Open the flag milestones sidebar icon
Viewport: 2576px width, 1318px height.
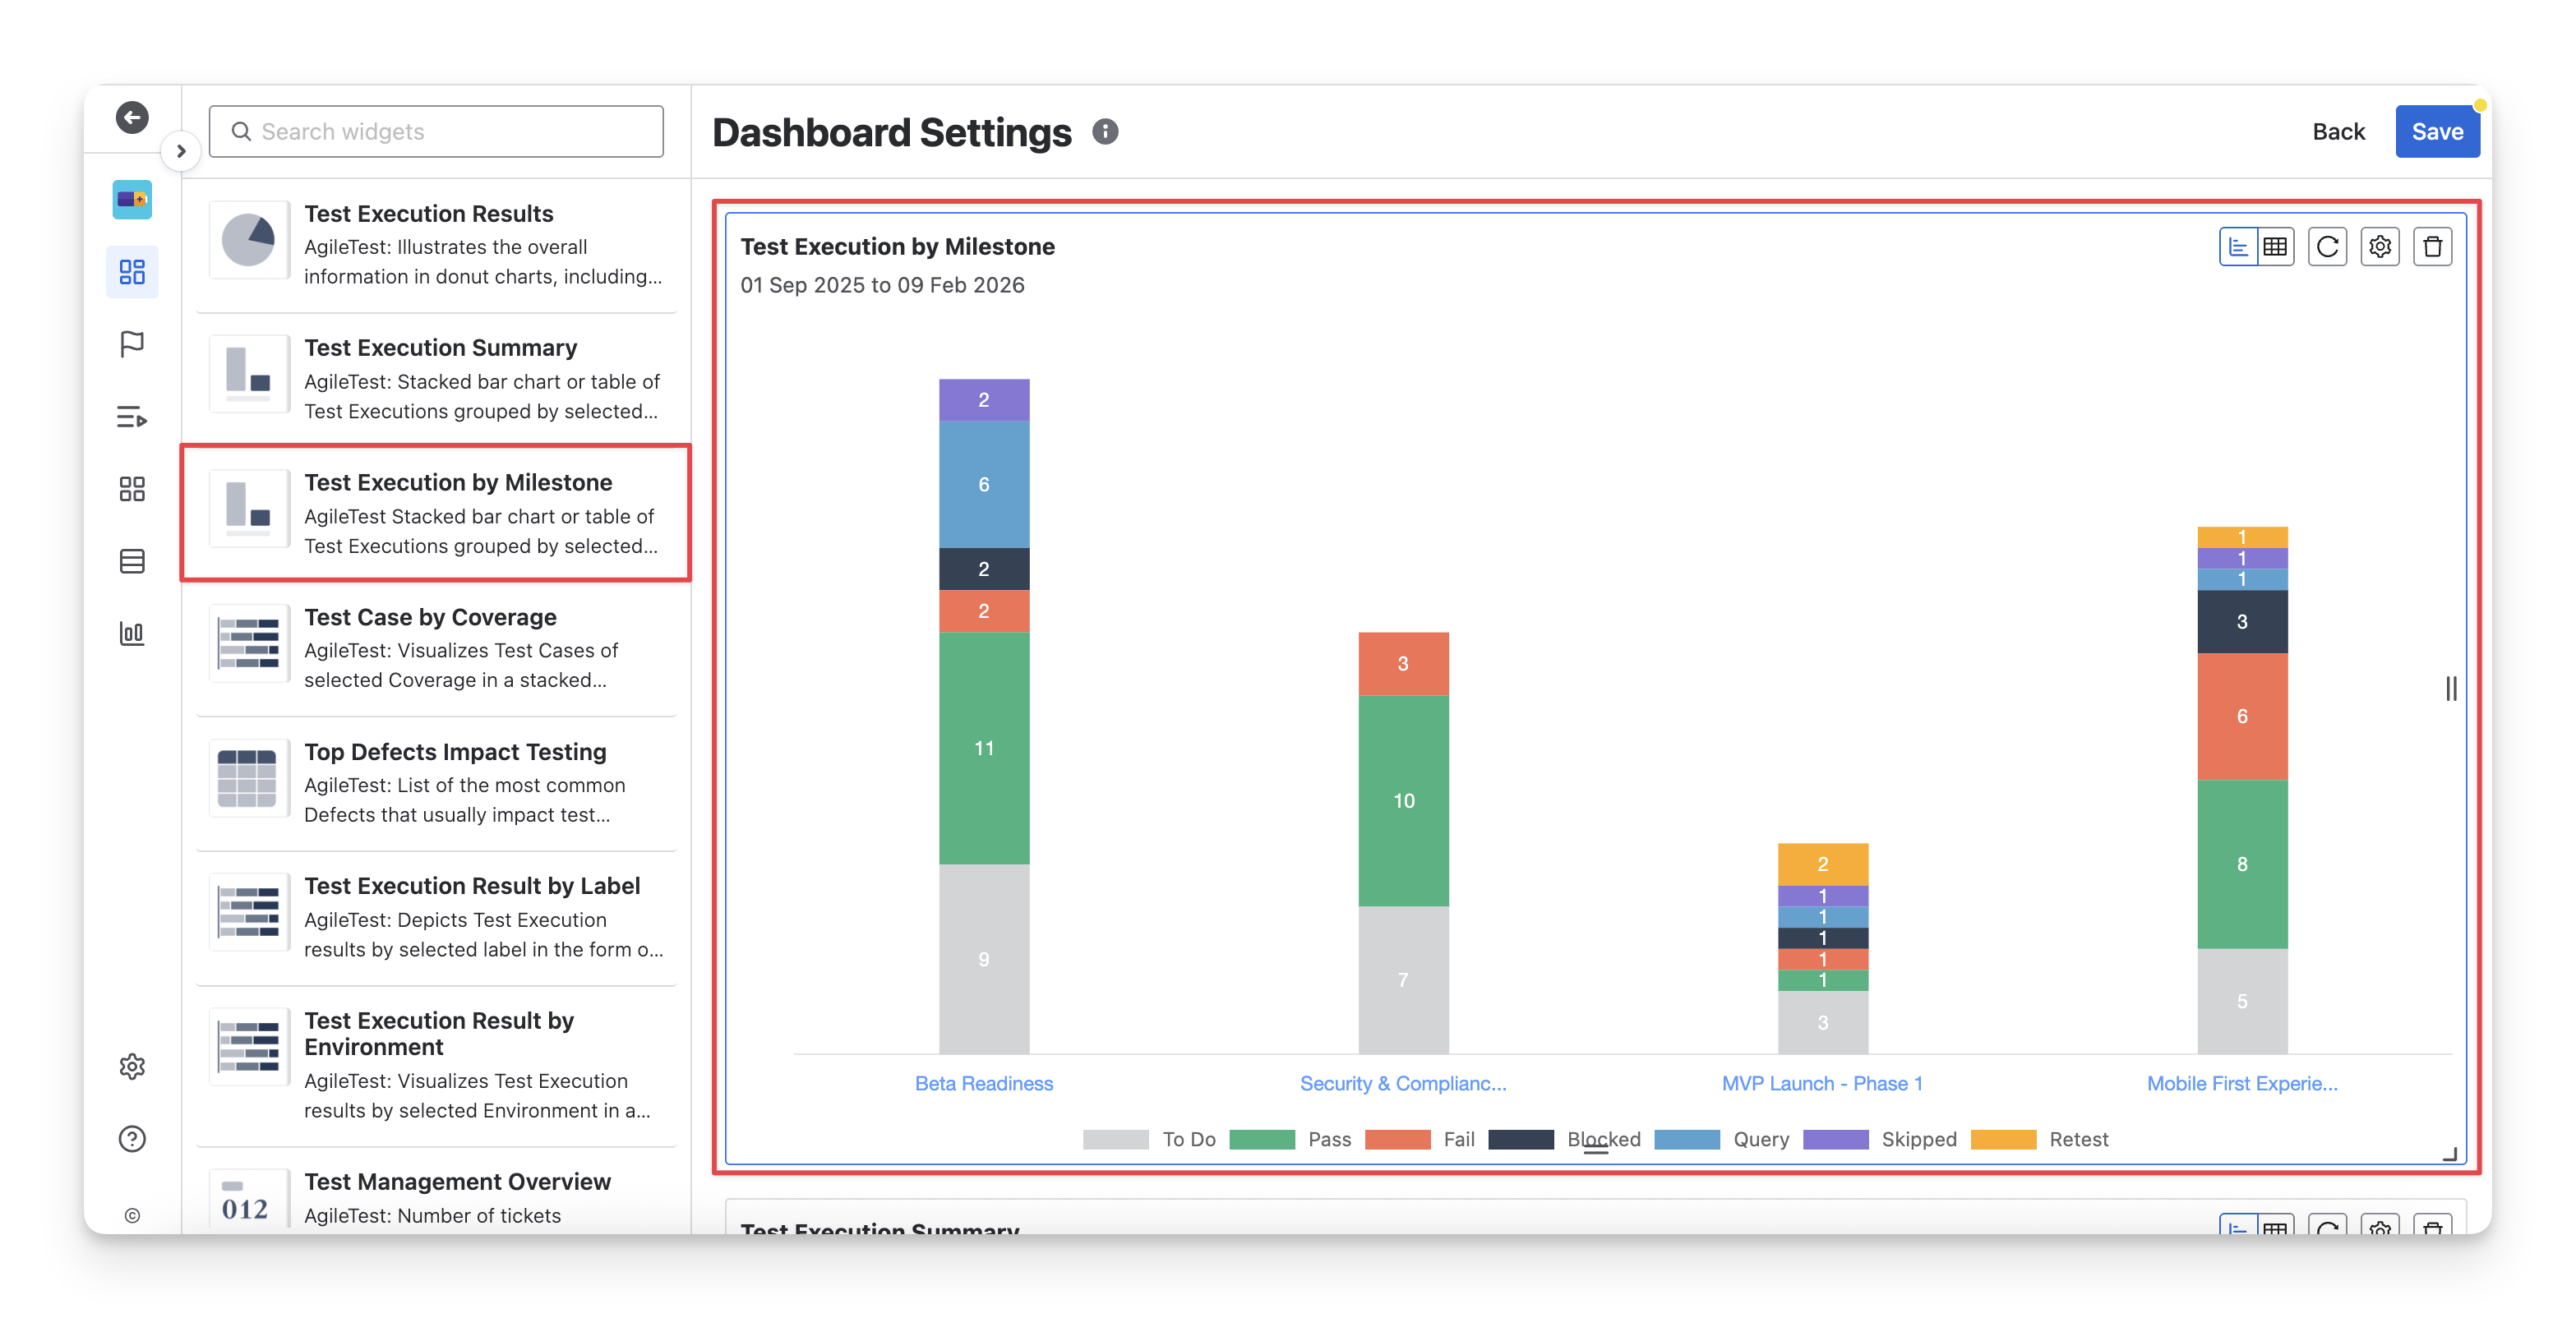coord(132,344)
